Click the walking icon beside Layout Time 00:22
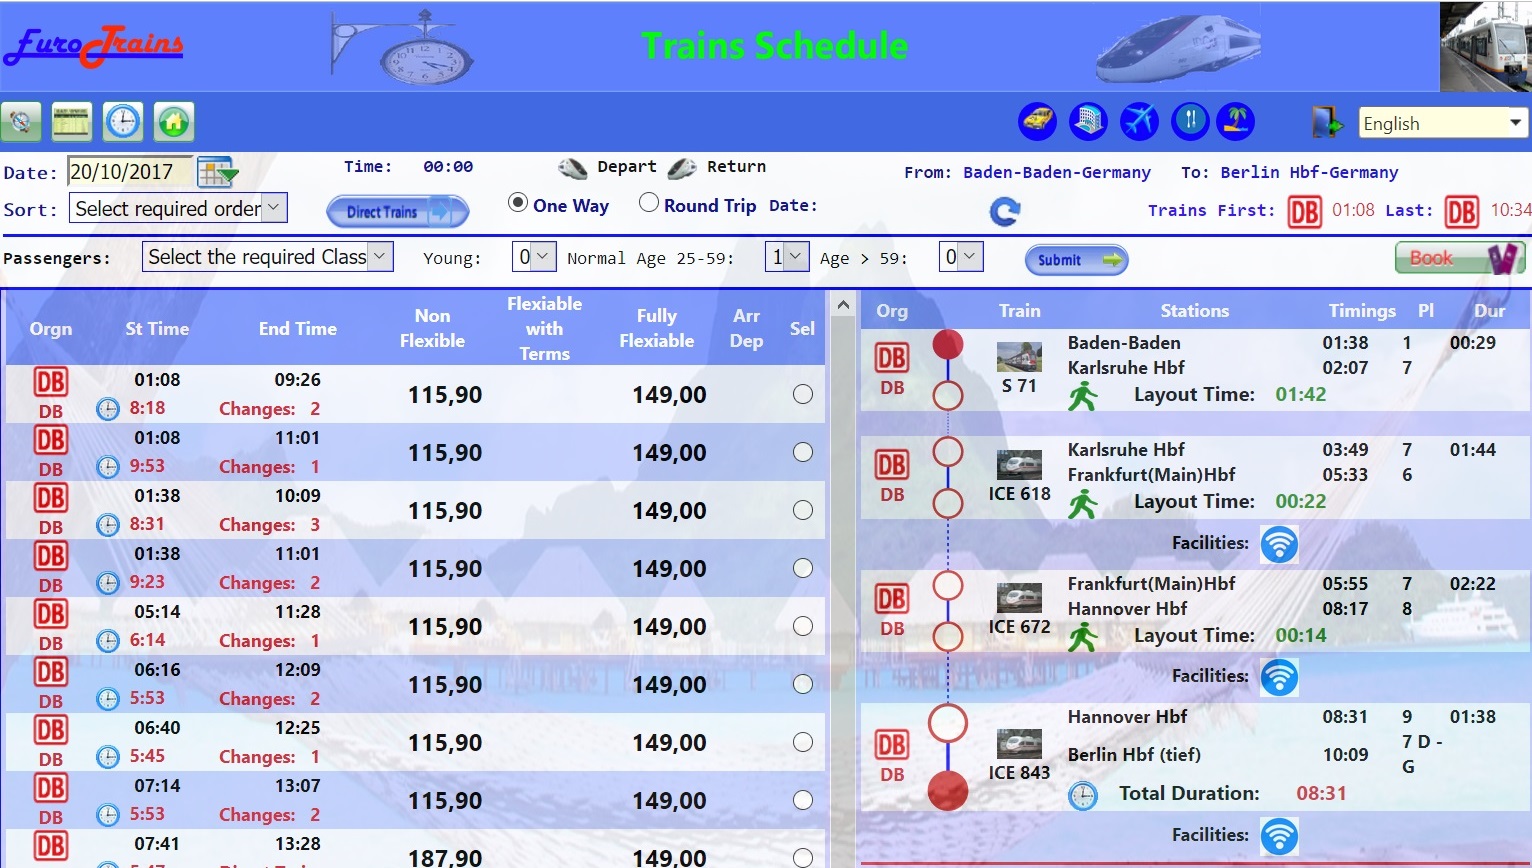 (1083, 503)
